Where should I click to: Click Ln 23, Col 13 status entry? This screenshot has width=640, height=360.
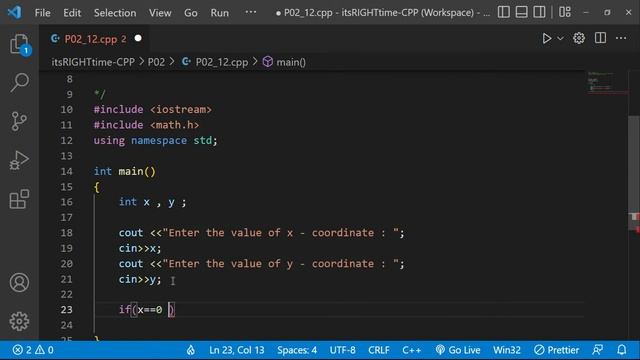click(x=237, y=350)
